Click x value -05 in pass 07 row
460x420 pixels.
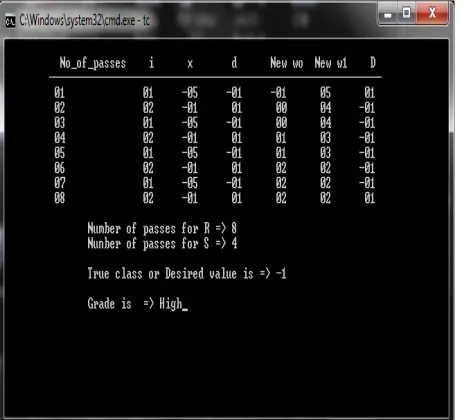(190, 183)
